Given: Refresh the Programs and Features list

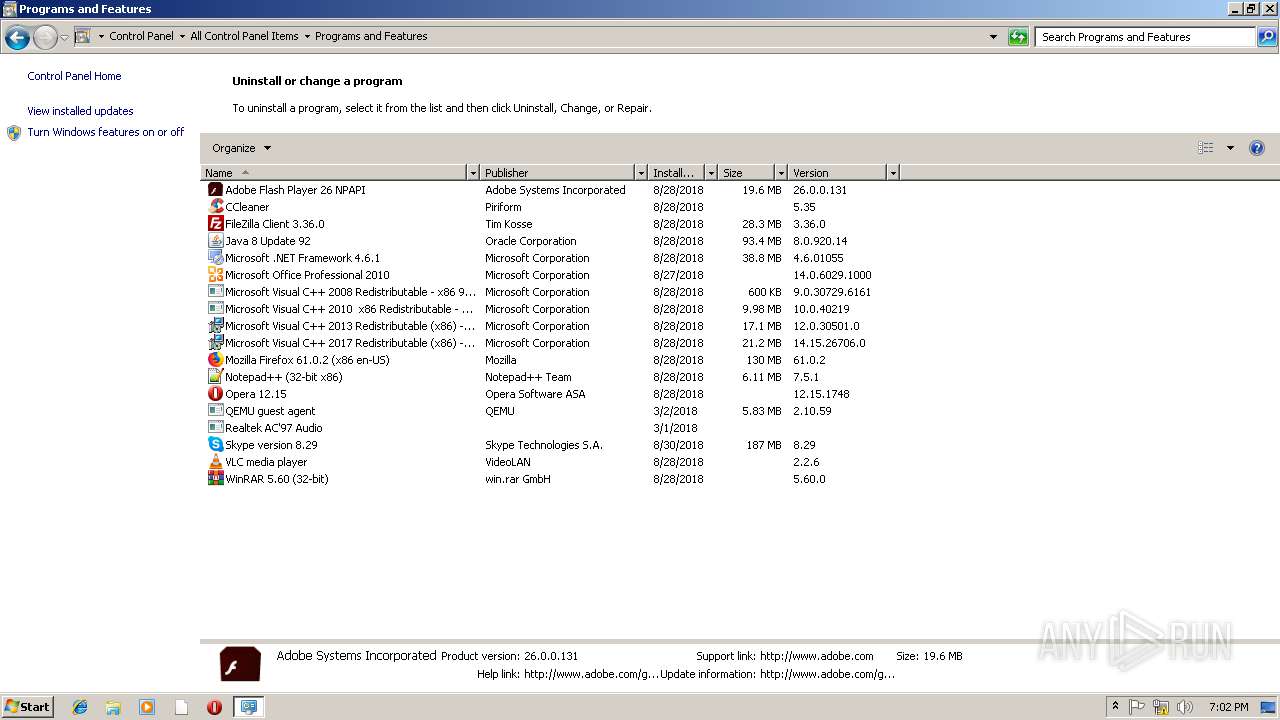Looking at the screenshot, I should click(1018, 37).
